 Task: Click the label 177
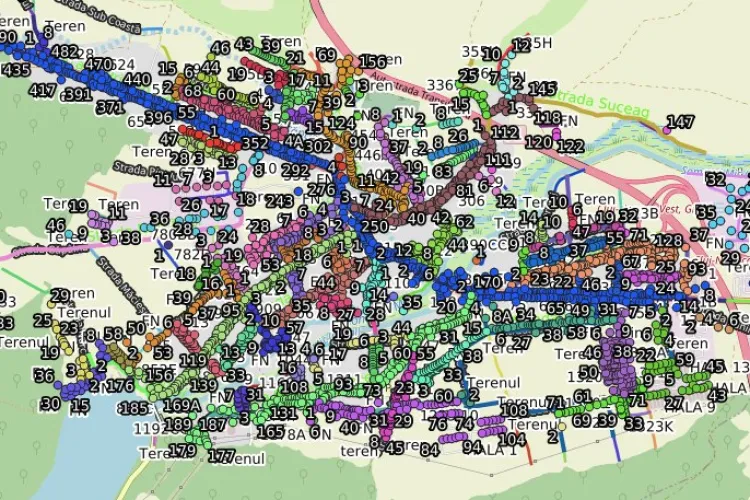click(221, 456)
